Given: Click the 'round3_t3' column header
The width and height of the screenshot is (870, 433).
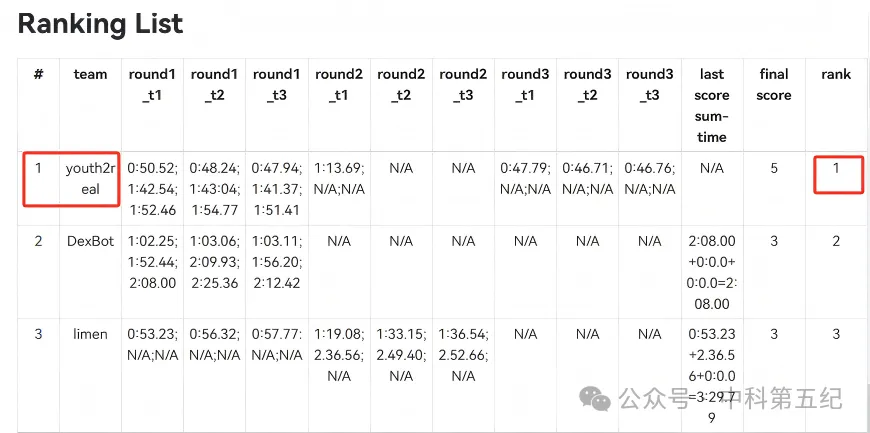Looking at the screenshot, I should coord(649,85).
